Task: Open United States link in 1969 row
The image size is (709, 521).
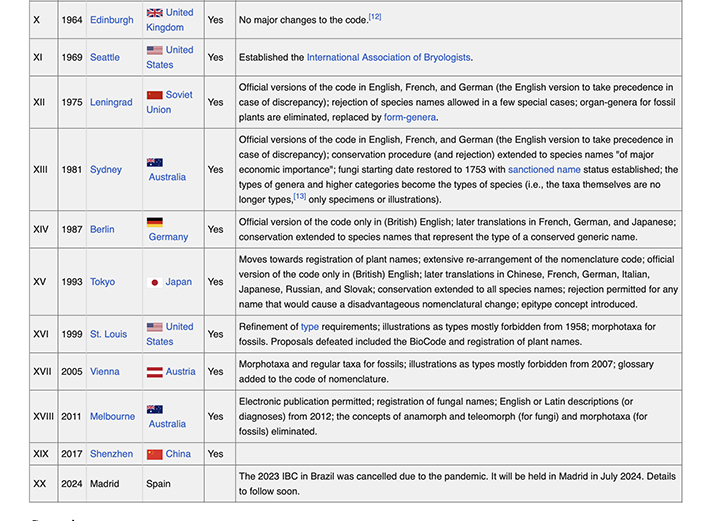Action: pos(170,57)
